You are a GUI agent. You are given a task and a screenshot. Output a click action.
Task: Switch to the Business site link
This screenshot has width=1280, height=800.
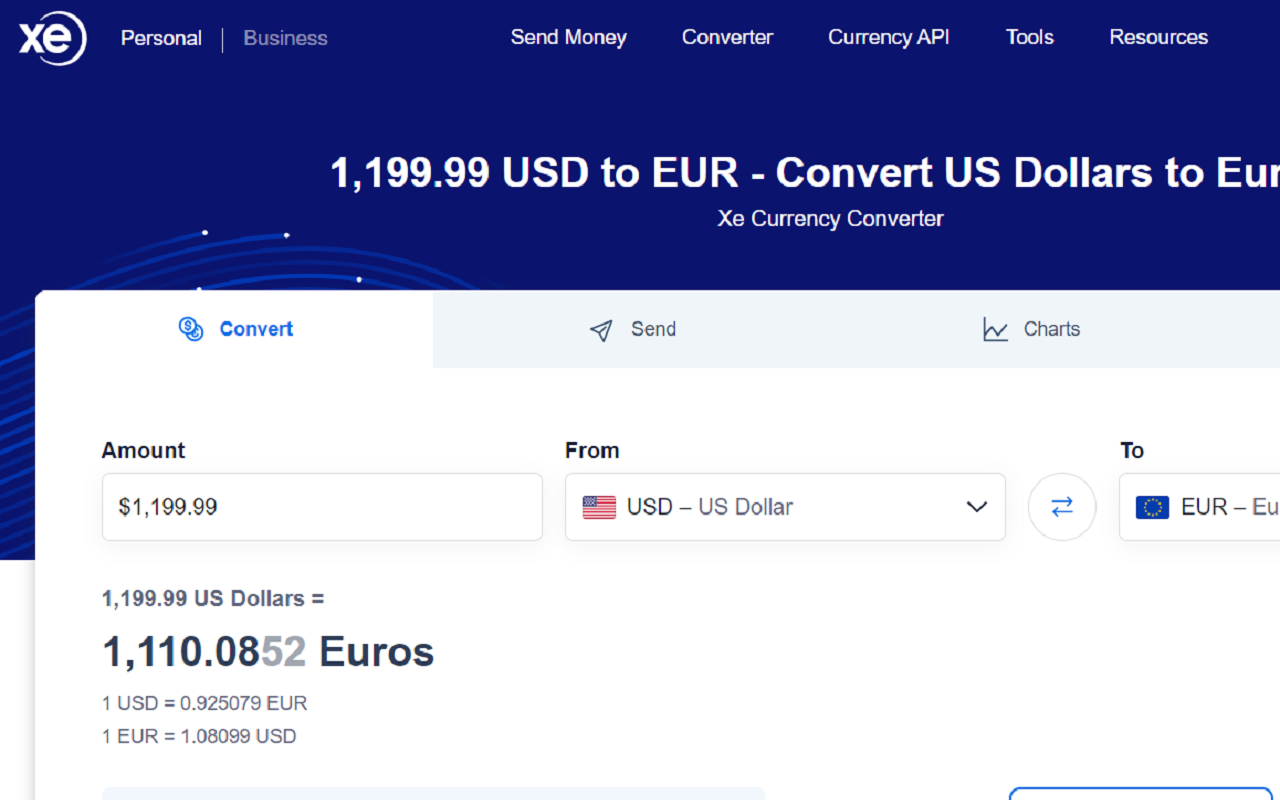click(285, 38)
